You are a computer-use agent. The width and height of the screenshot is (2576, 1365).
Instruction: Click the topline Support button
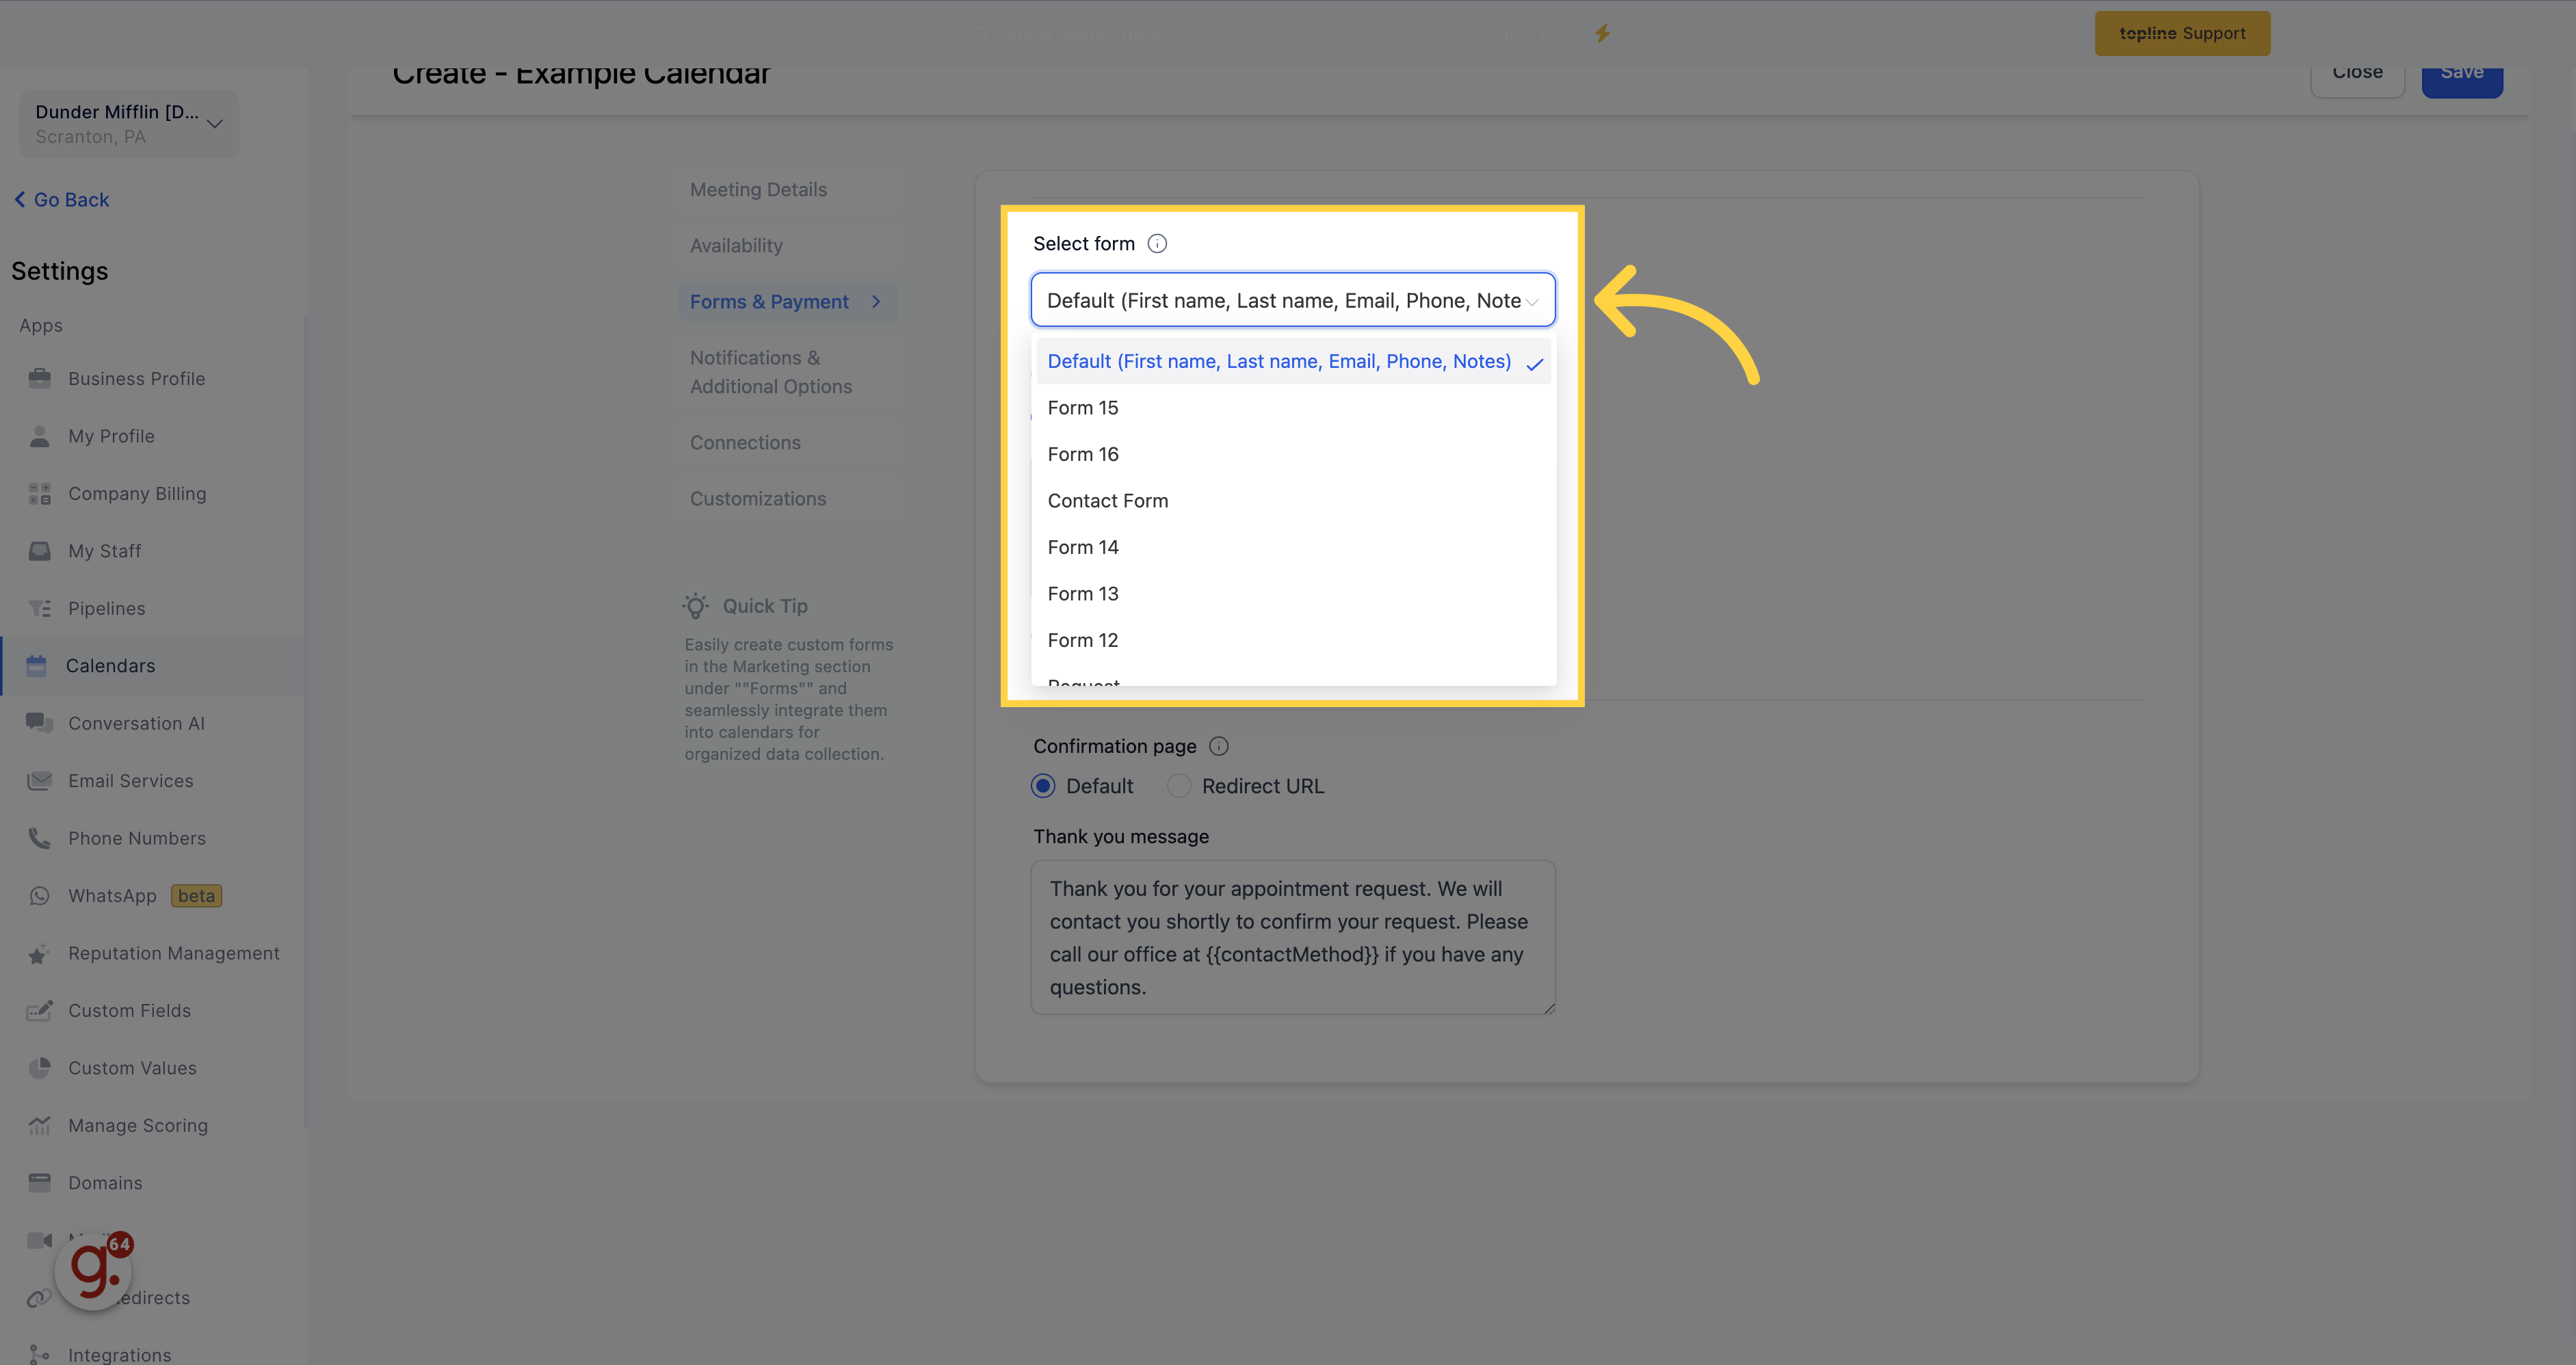click(x=2182, y=33)
